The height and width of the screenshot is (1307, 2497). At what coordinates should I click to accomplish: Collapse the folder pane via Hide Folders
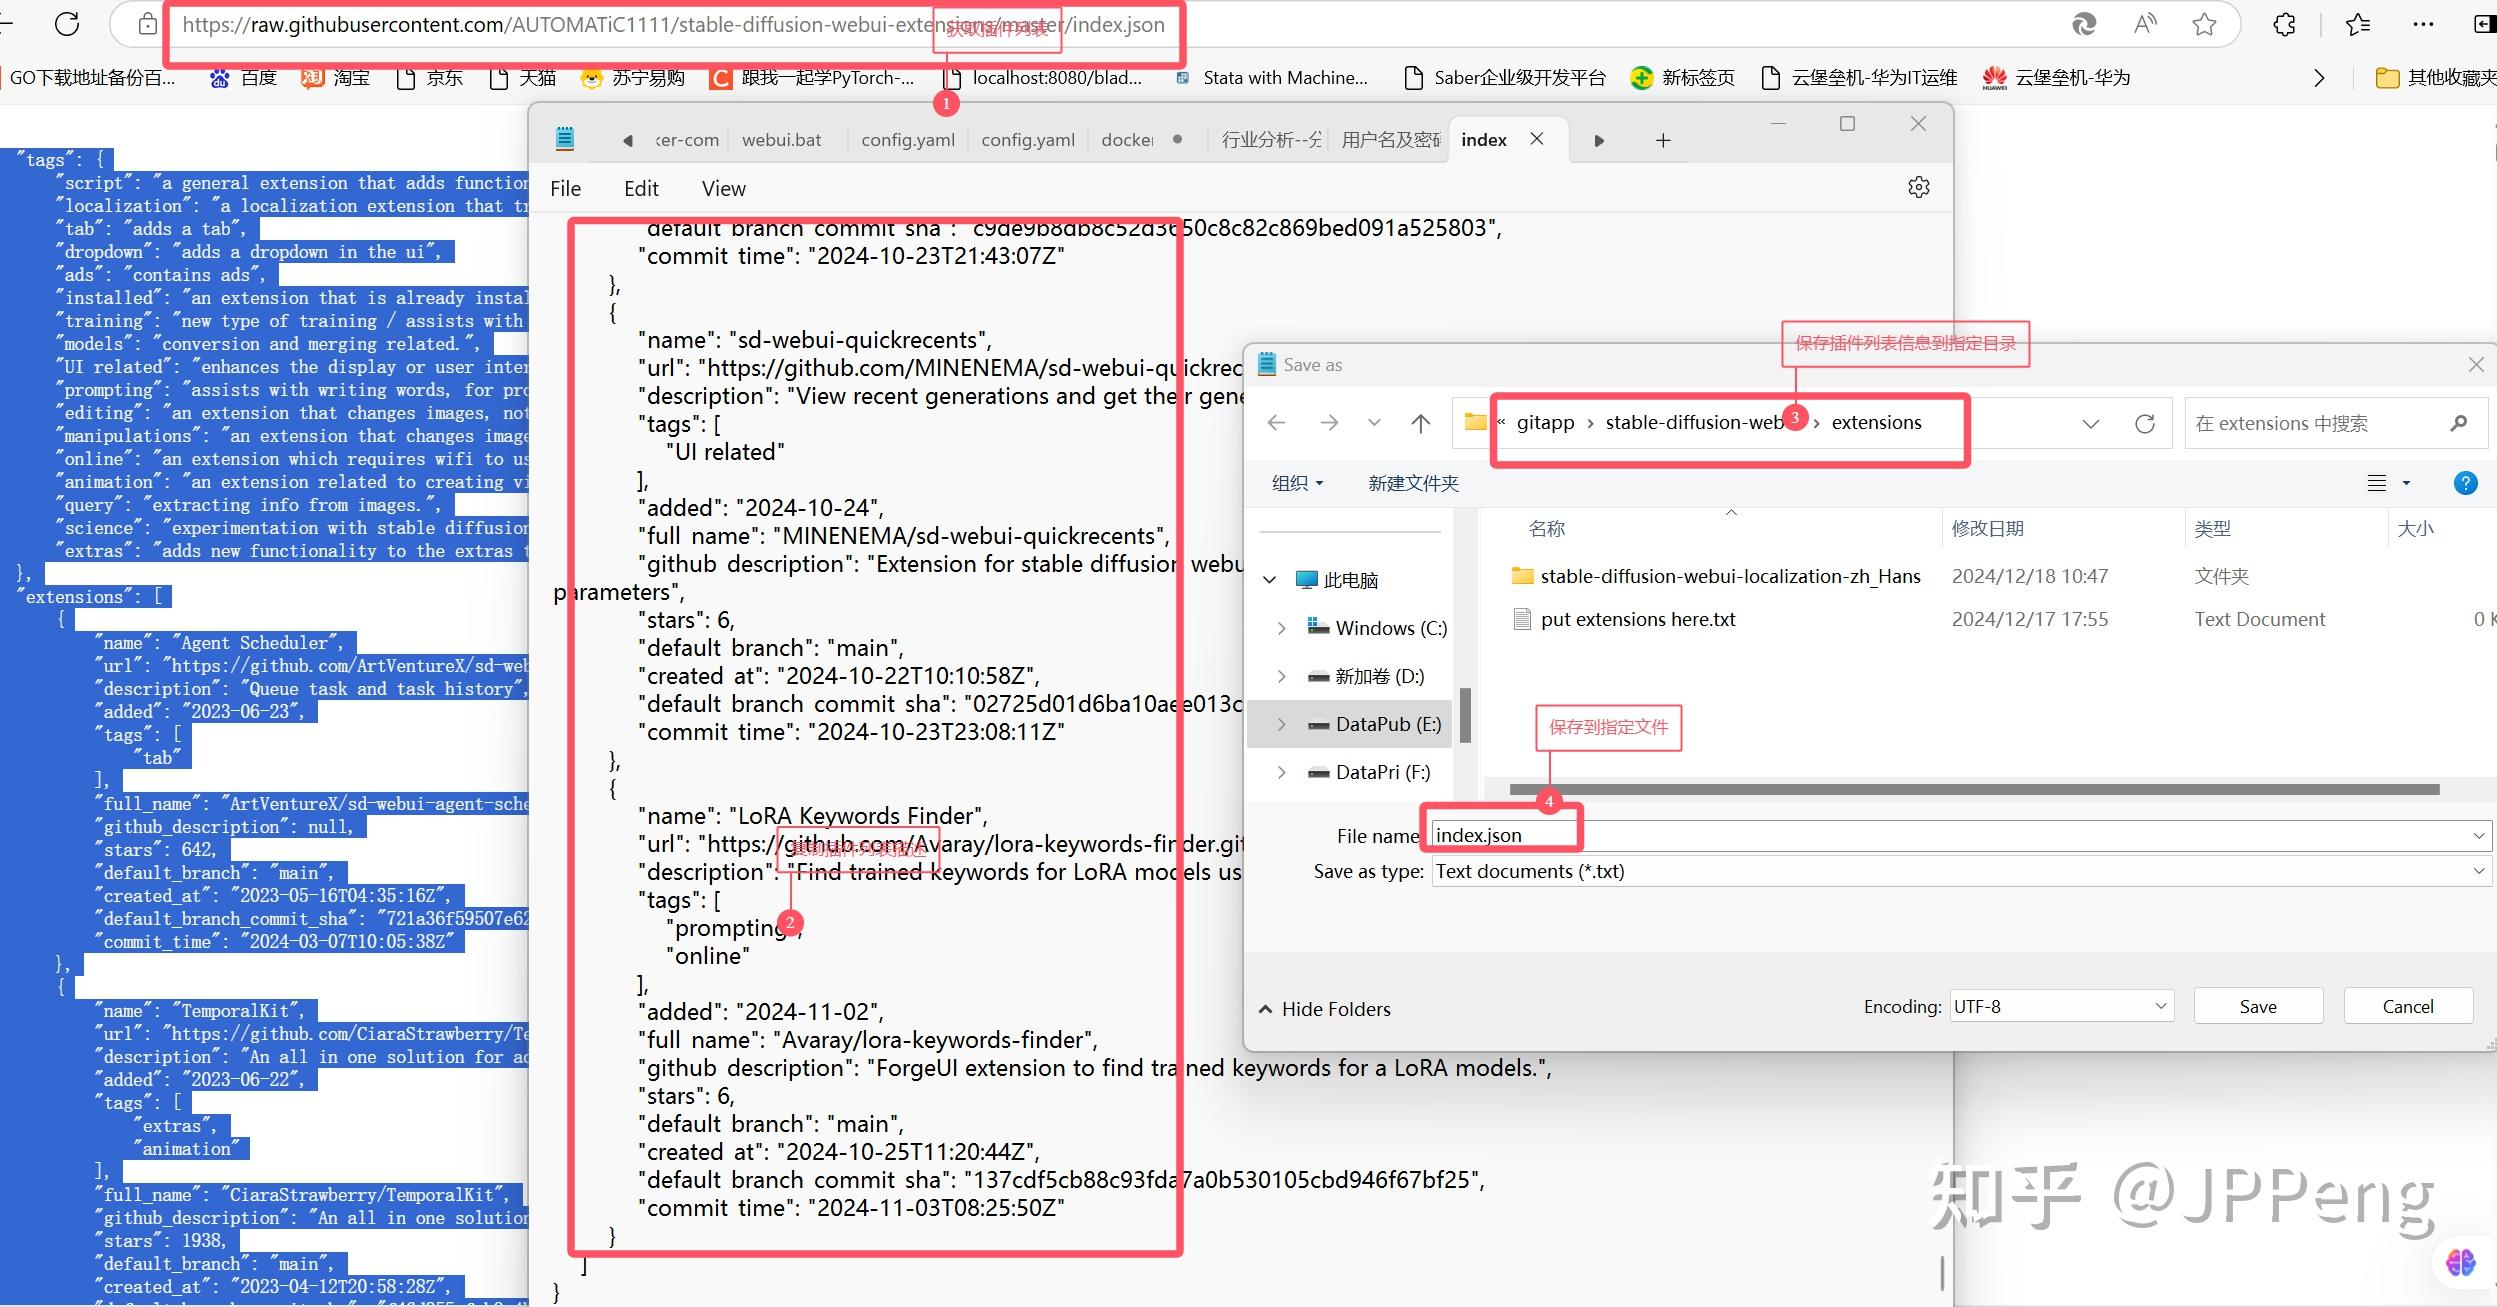point(1324,1009)
